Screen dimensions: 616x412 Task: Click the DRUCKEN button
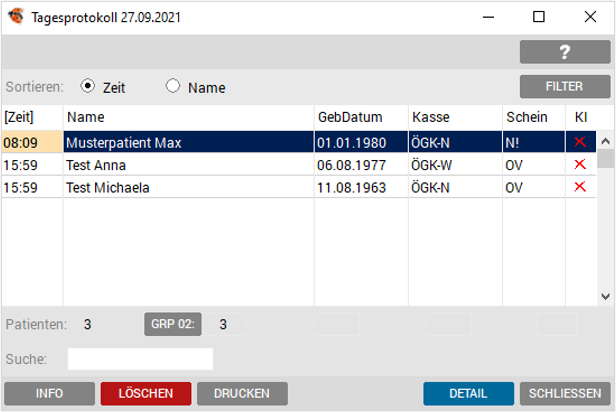tap(242, 393)
